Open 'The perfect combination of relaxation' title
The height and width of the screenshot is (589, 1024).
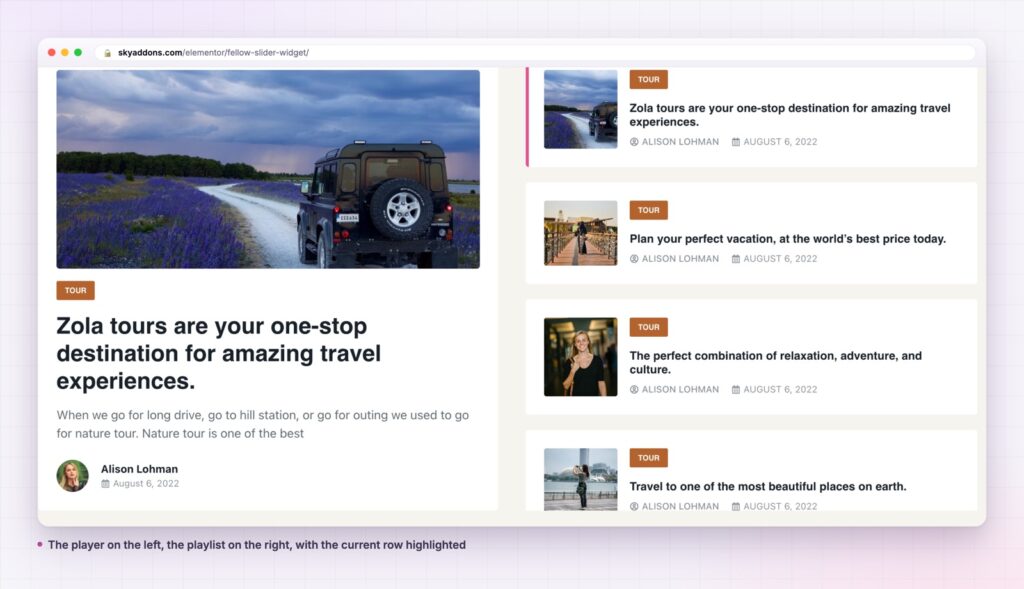click(x=776, y=362)
